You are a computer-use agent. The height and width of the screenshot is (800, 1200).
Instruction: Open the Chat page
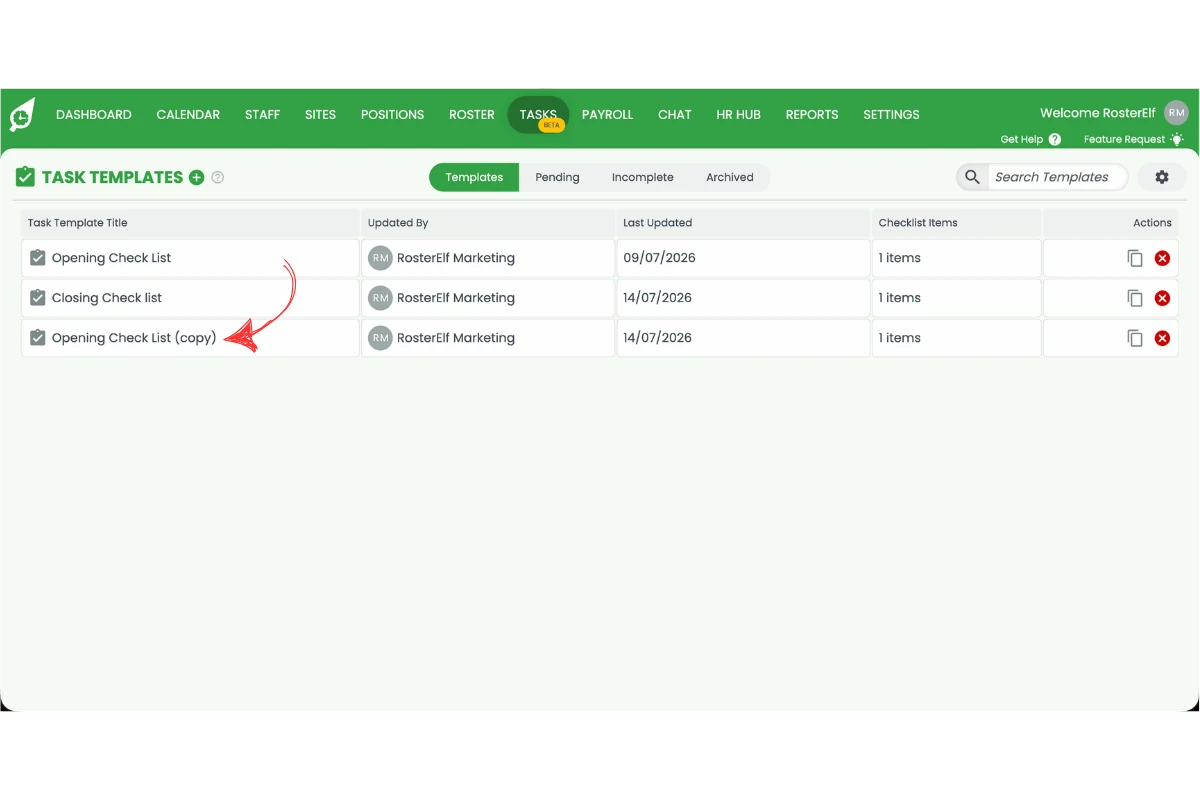[675, 115]
